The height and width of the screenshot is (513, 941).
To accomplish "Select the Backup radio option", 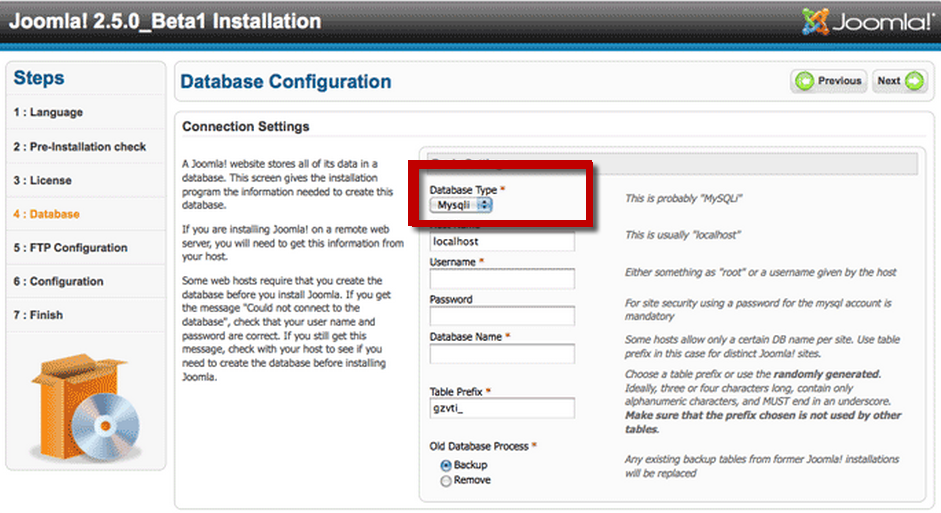I will [x=446, y=466].
